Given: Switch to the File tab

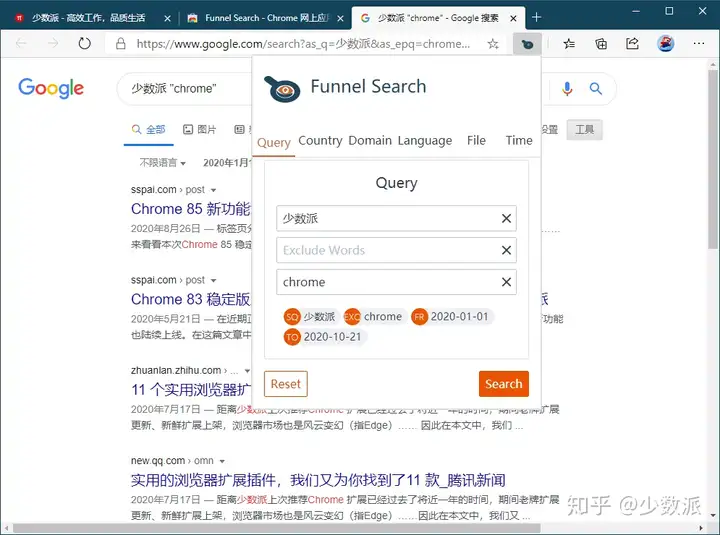Looking at the screenshot, I should pos(476,141).
